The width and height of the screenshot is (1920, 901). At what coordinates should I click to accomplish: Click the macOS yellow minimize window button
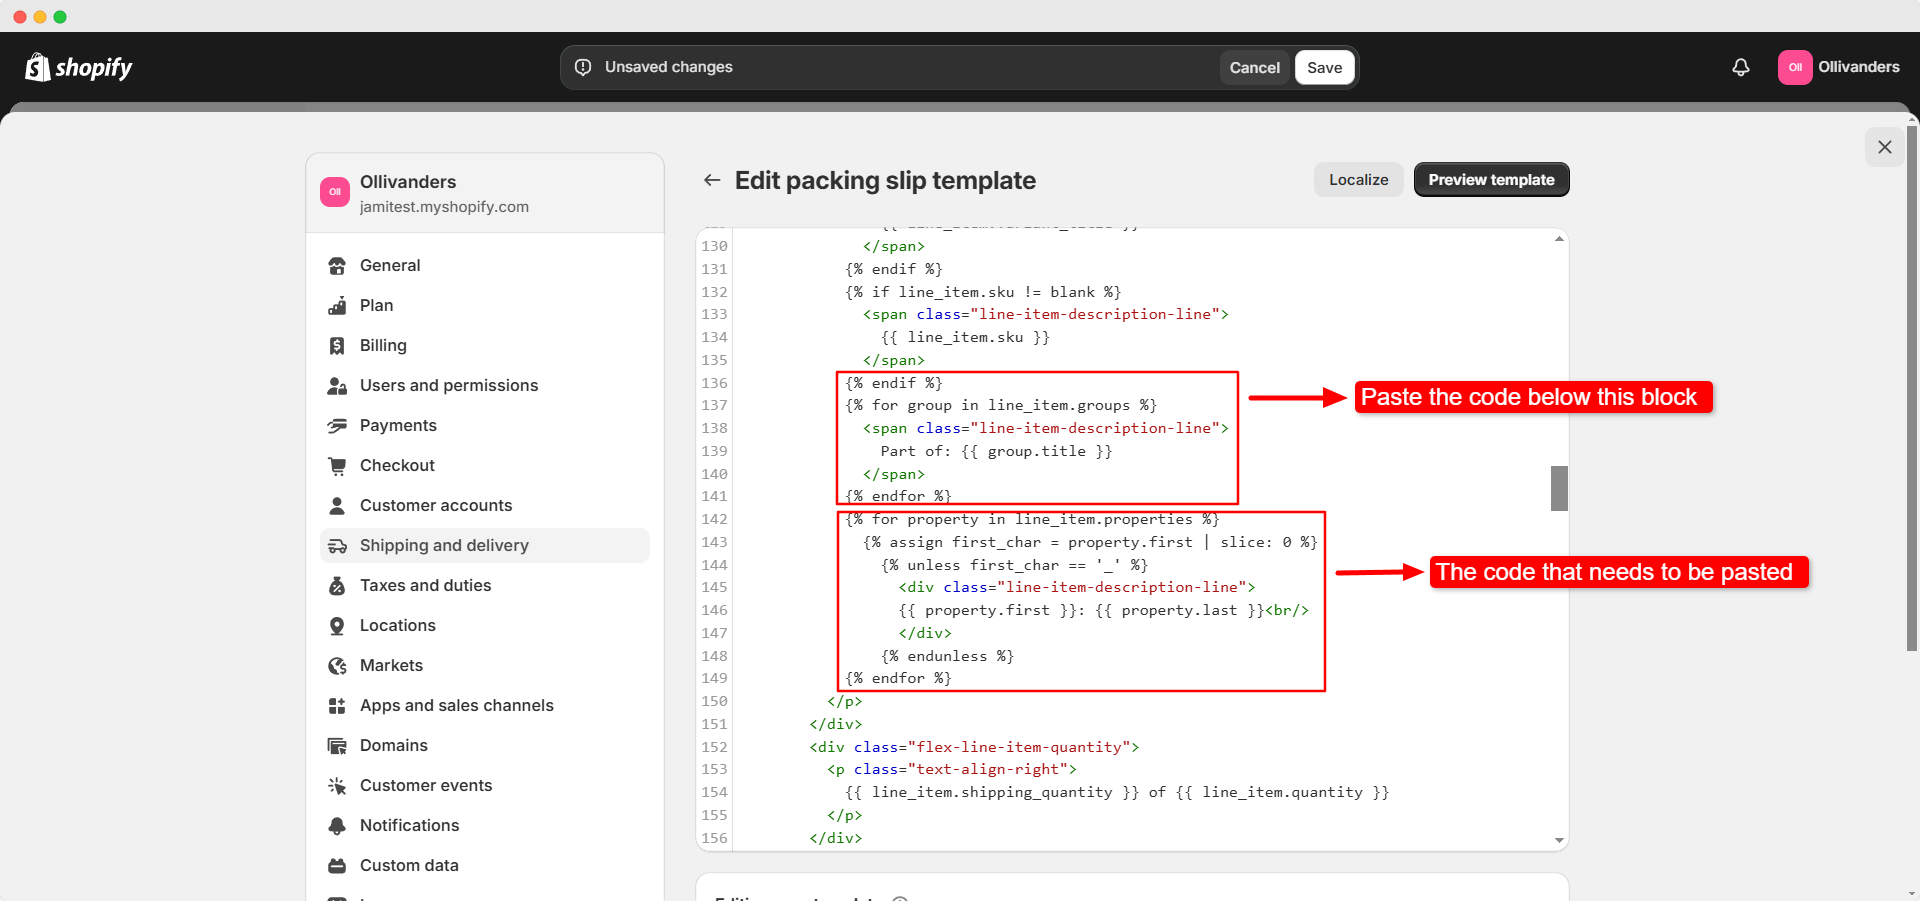(x=40, y=17)
